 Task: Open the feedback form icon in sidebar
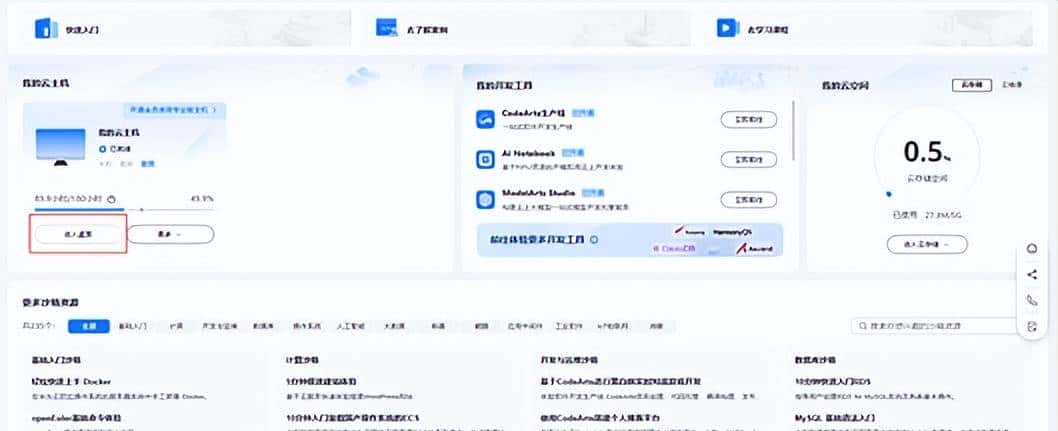tap(1032, 326)
